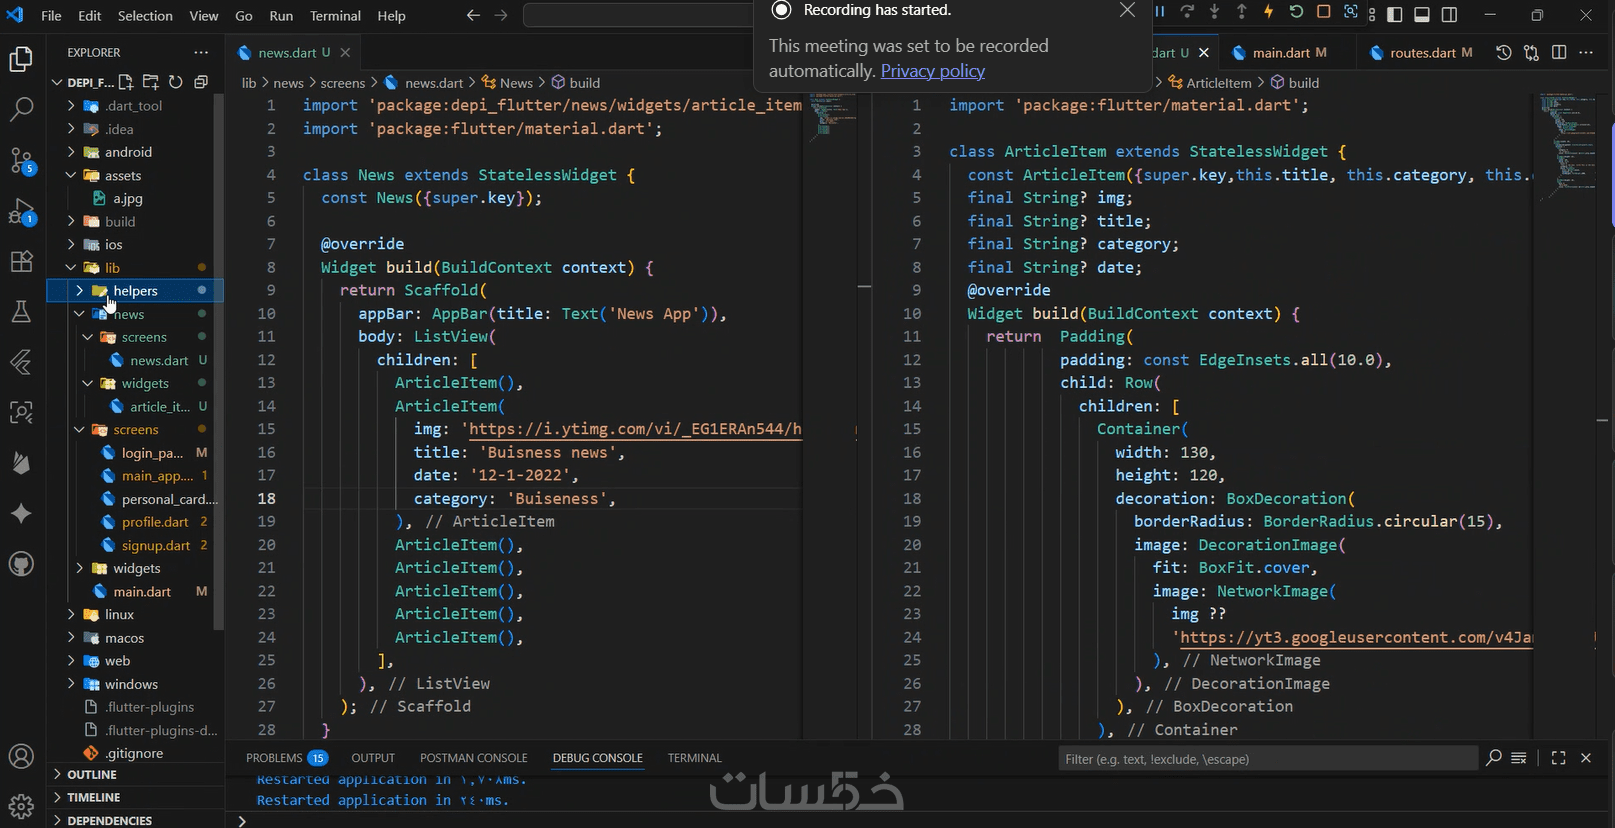Screen dimensions: 1615x828
Task: Clear the debug console output
Action: [x=1518, y=758]
